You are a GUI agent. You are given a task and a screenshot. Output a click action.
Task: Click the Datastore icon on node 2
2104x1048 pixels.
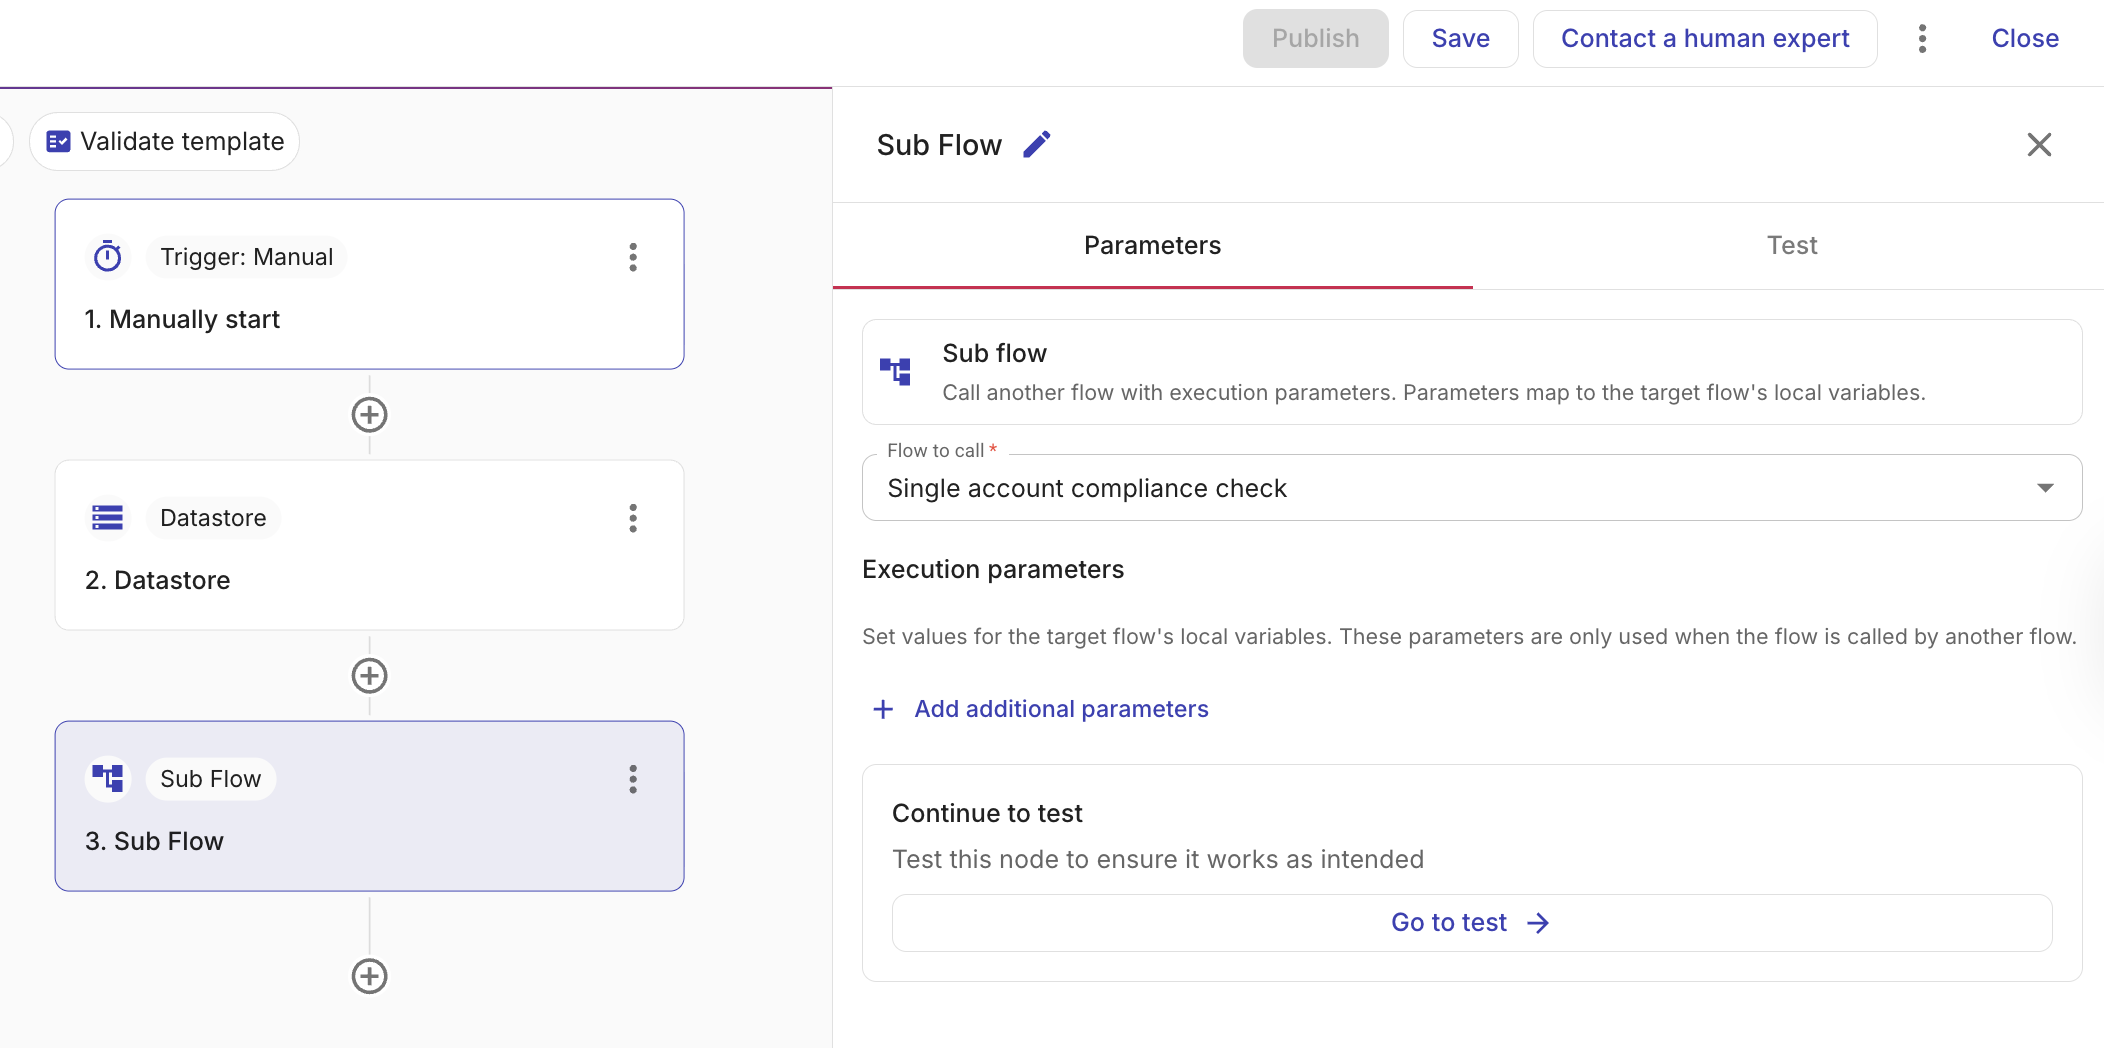tap(107, 517)
